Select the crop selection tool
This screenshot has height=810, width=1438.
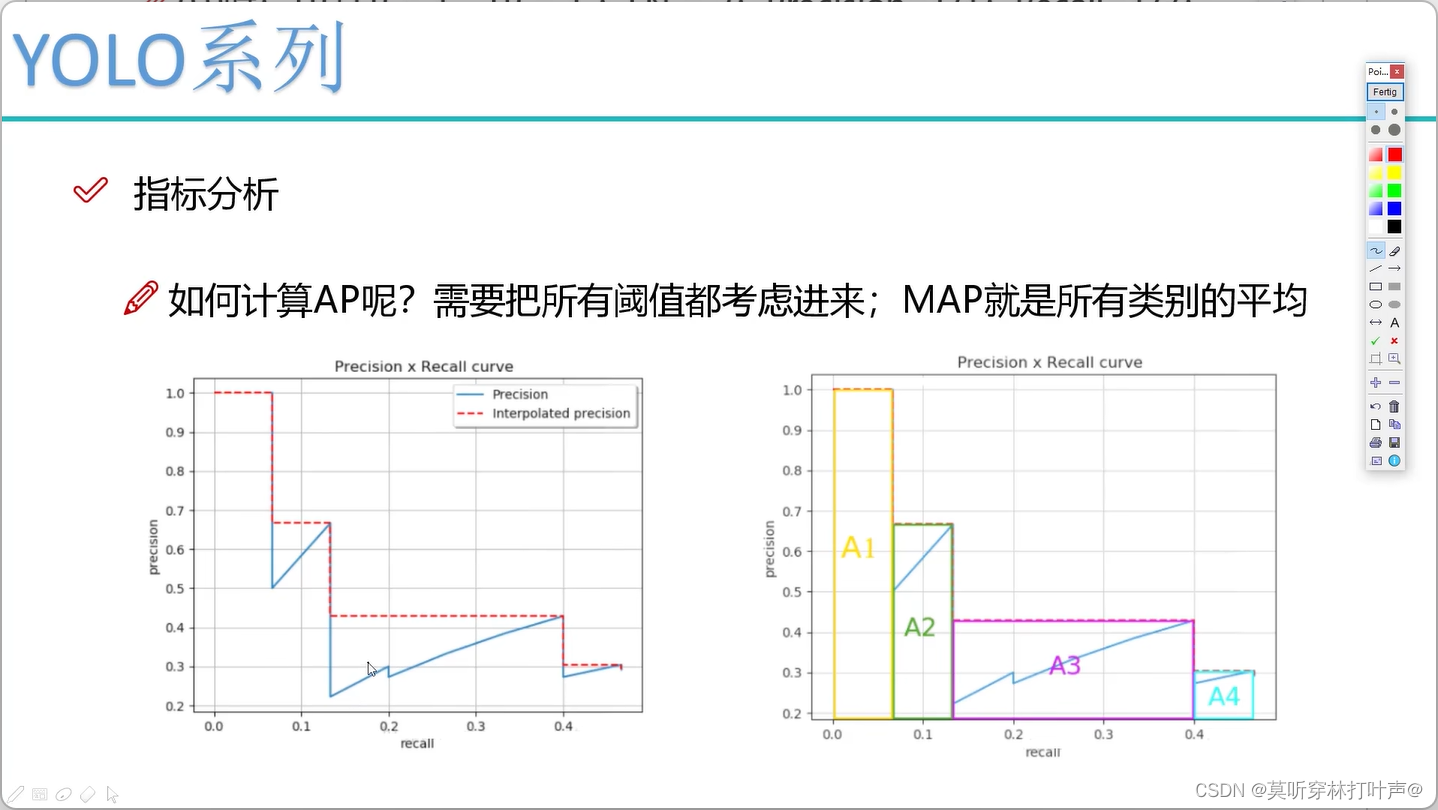tap(1376, 357)
